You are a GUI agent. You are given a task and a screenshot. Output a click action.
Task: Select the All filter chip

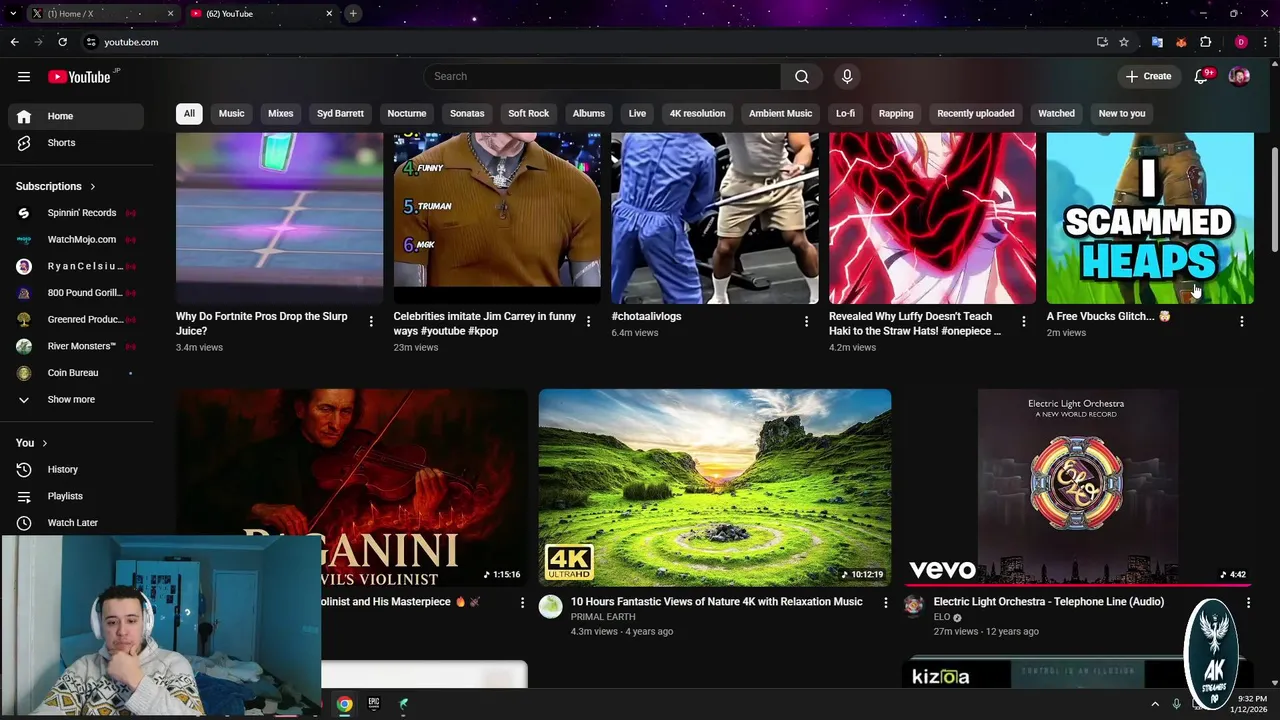tap(189, 114)
